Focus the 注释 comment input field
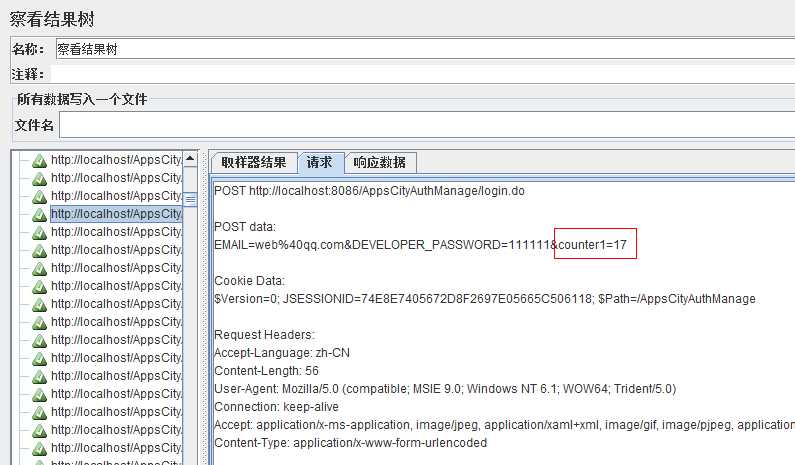 tap(422, 74)
